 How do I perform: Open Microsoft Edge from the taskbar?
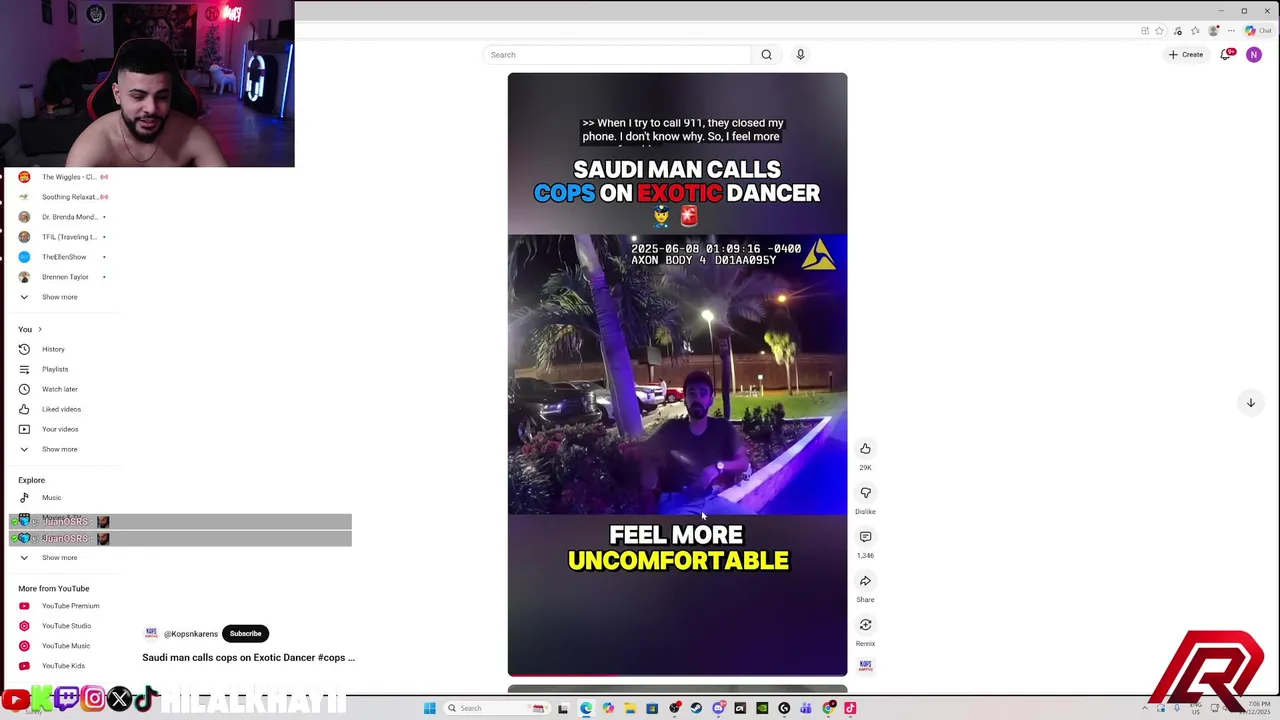[x=586, y=708]
